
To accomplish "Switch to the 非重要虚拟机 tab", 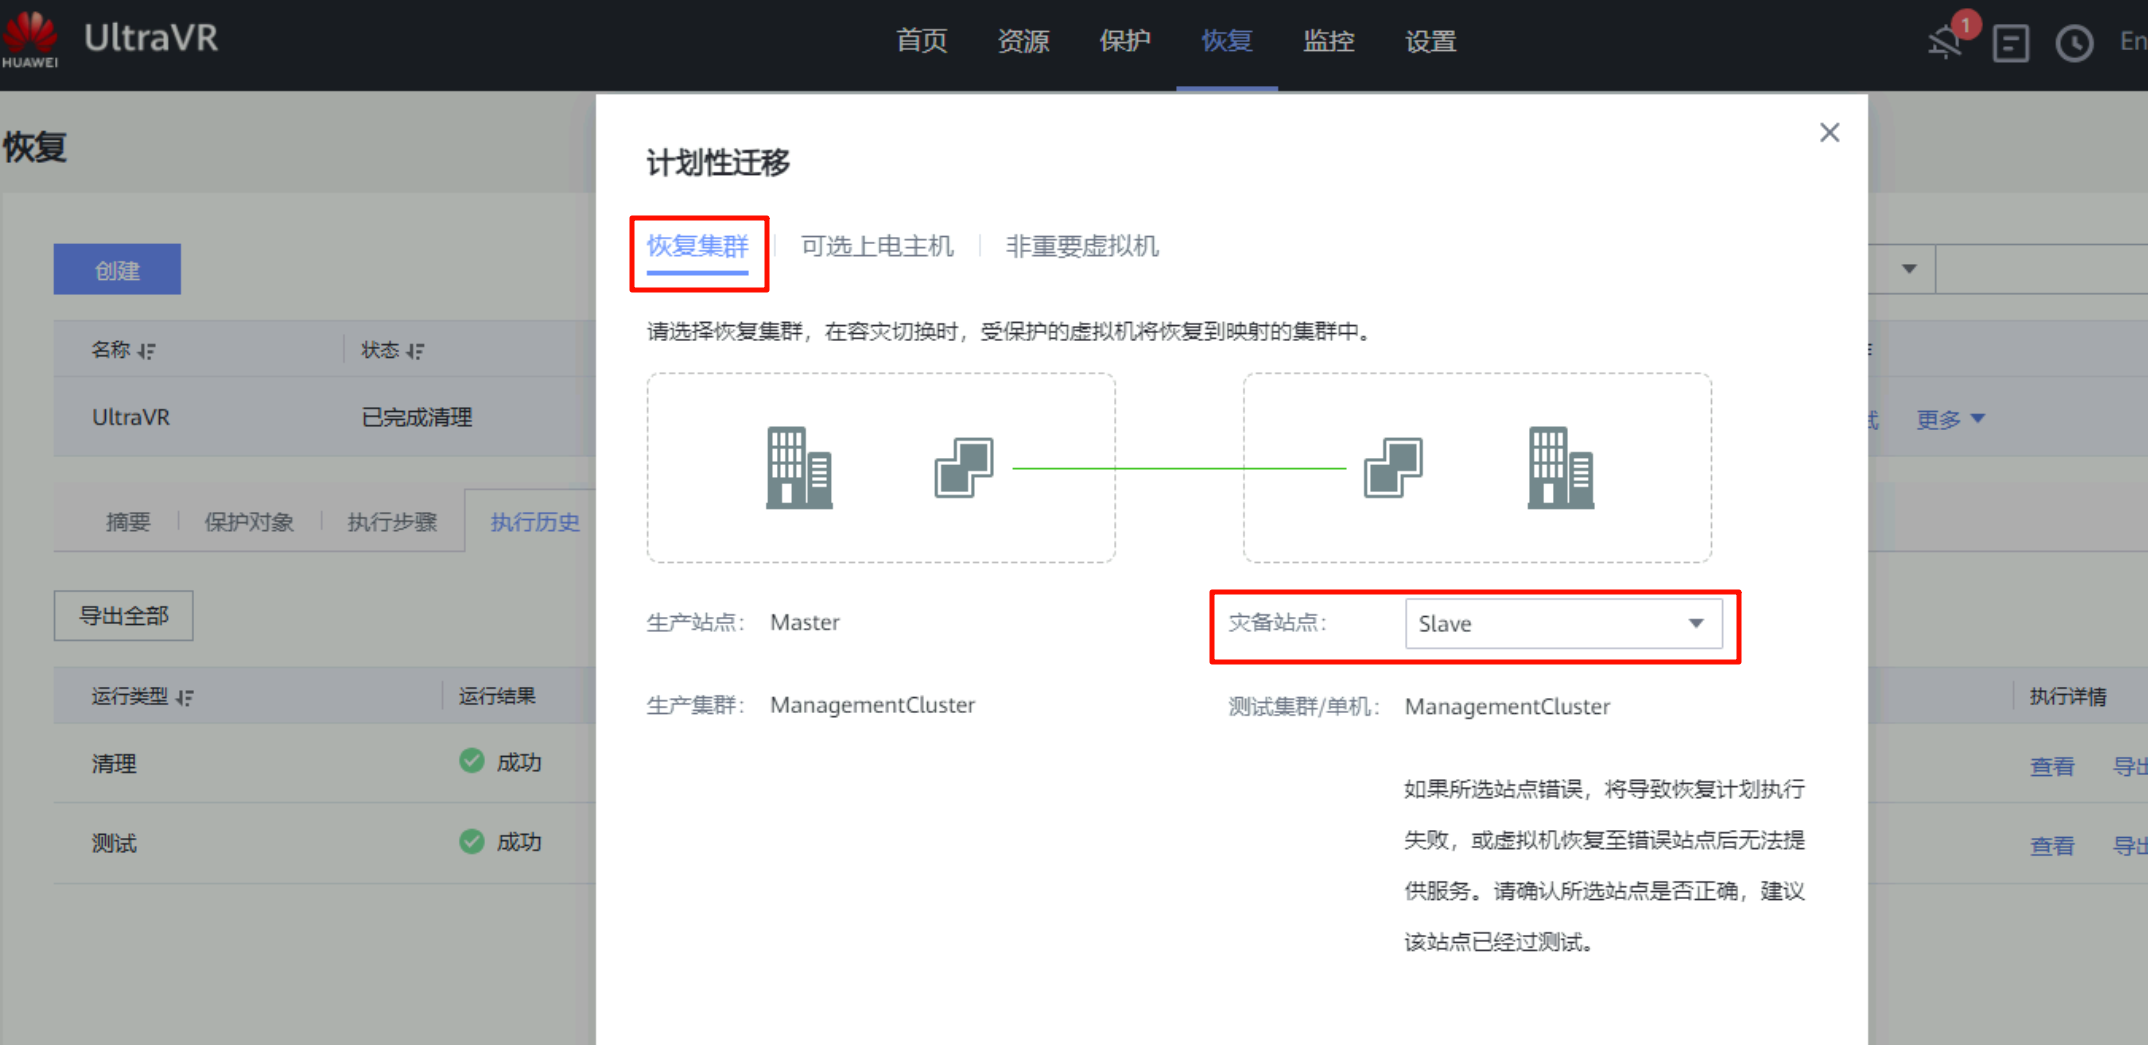I will coord(1082,246).
